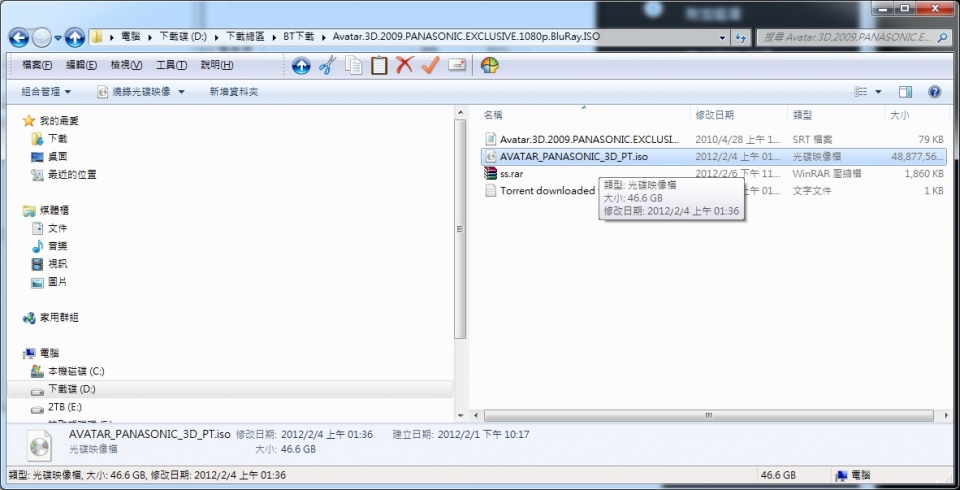This screenshot has height=490, width=960.
Task: Click the Forward navigation arrow
Action: click(x=42, y=38)
